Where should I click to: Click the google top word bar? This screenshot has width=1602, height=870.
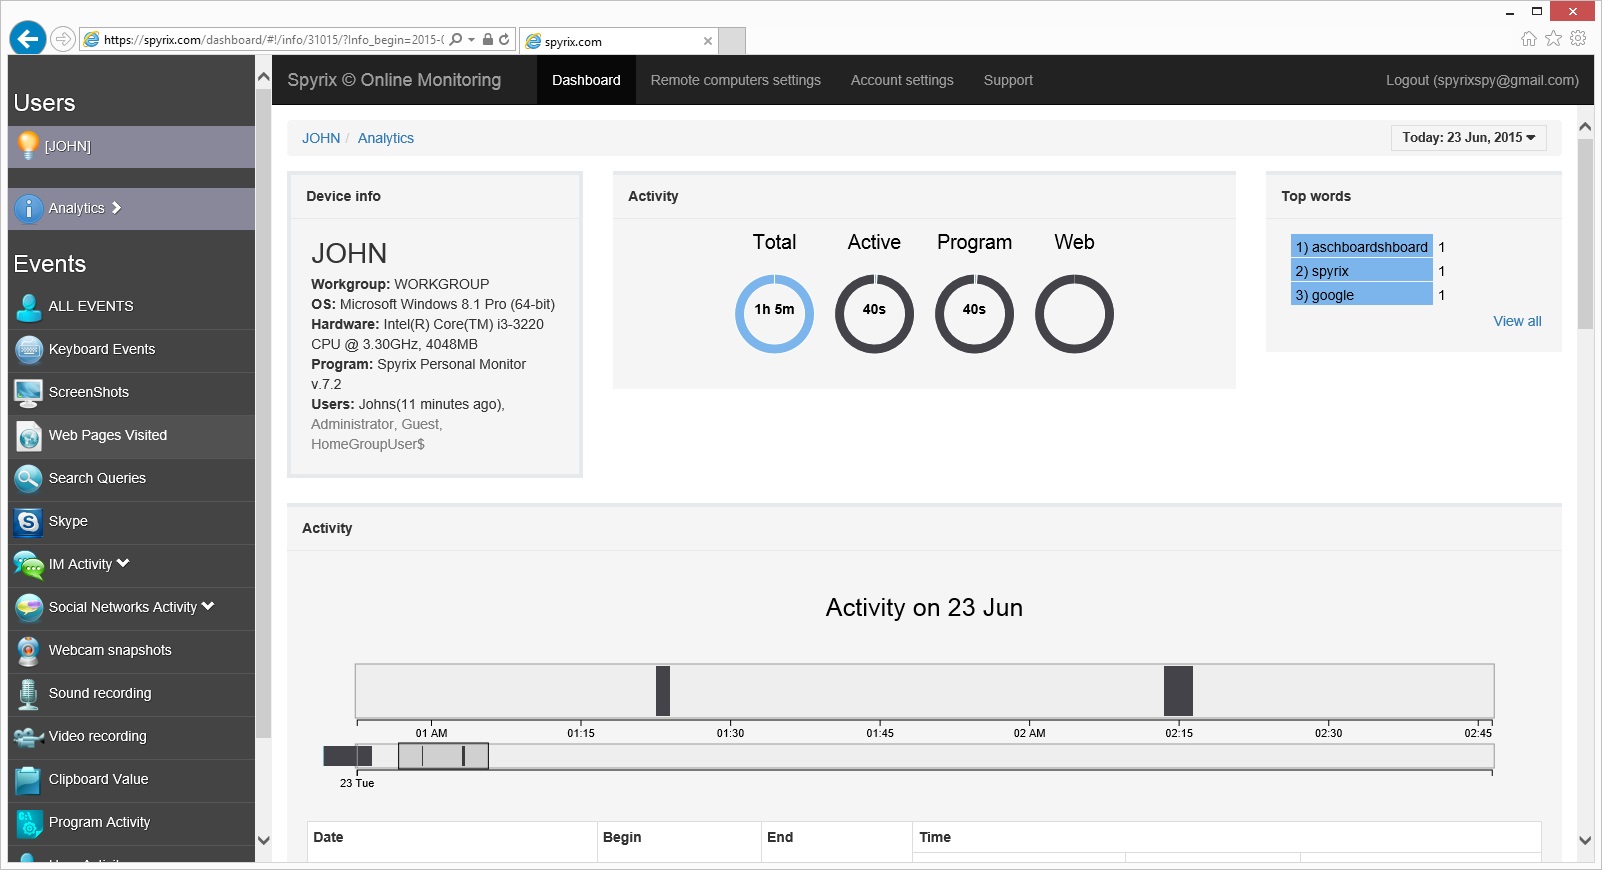click(x=1362, y=294)
